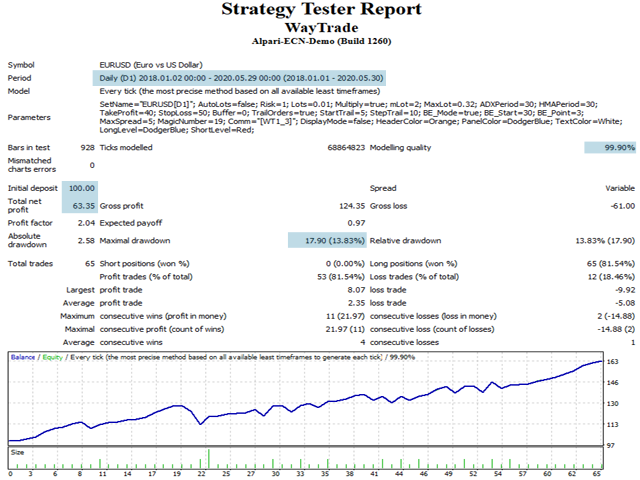Click the highlighted Modelling quality 99.90%

pos(610,148)
